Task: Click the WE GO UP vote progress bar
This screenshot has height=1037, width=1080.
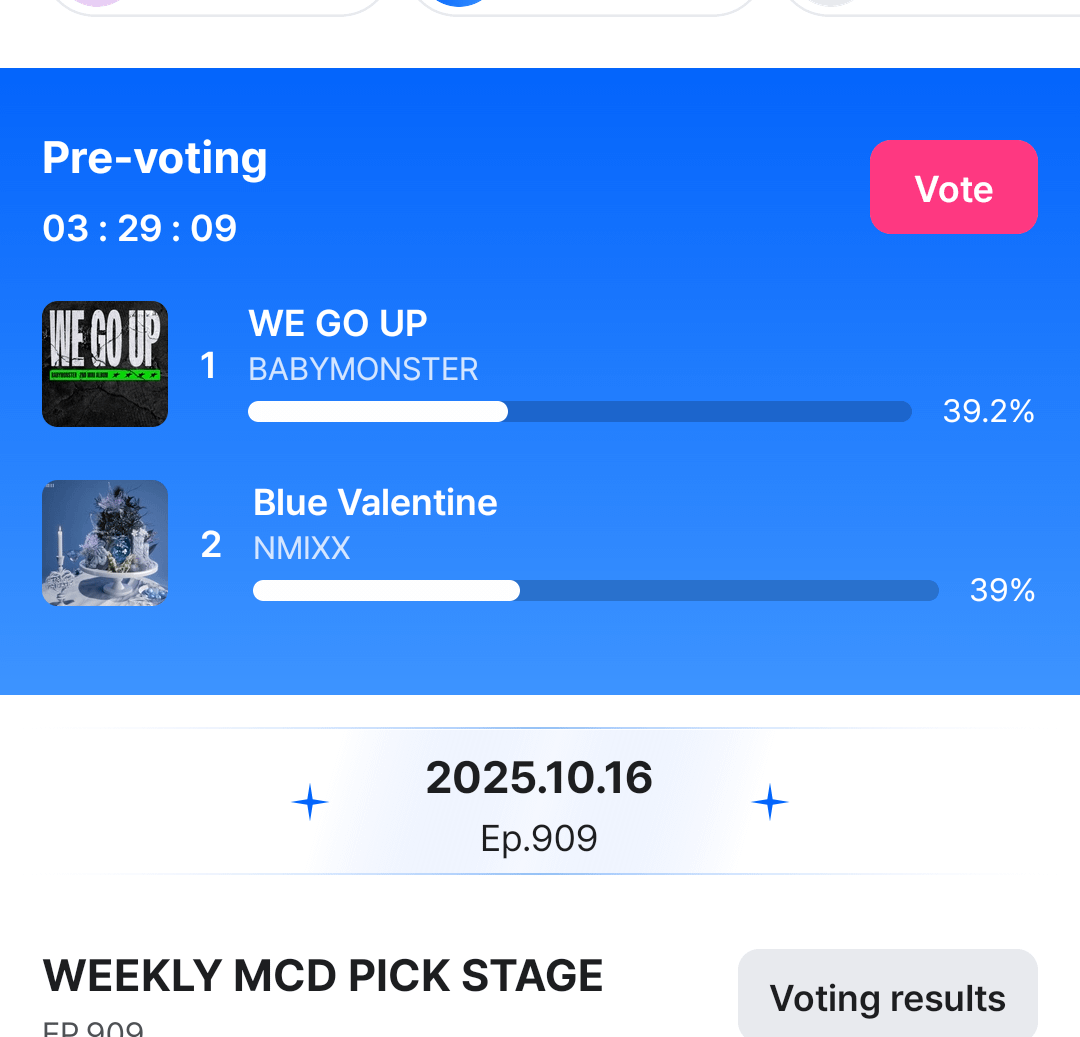Action: [x=579, y=411]
